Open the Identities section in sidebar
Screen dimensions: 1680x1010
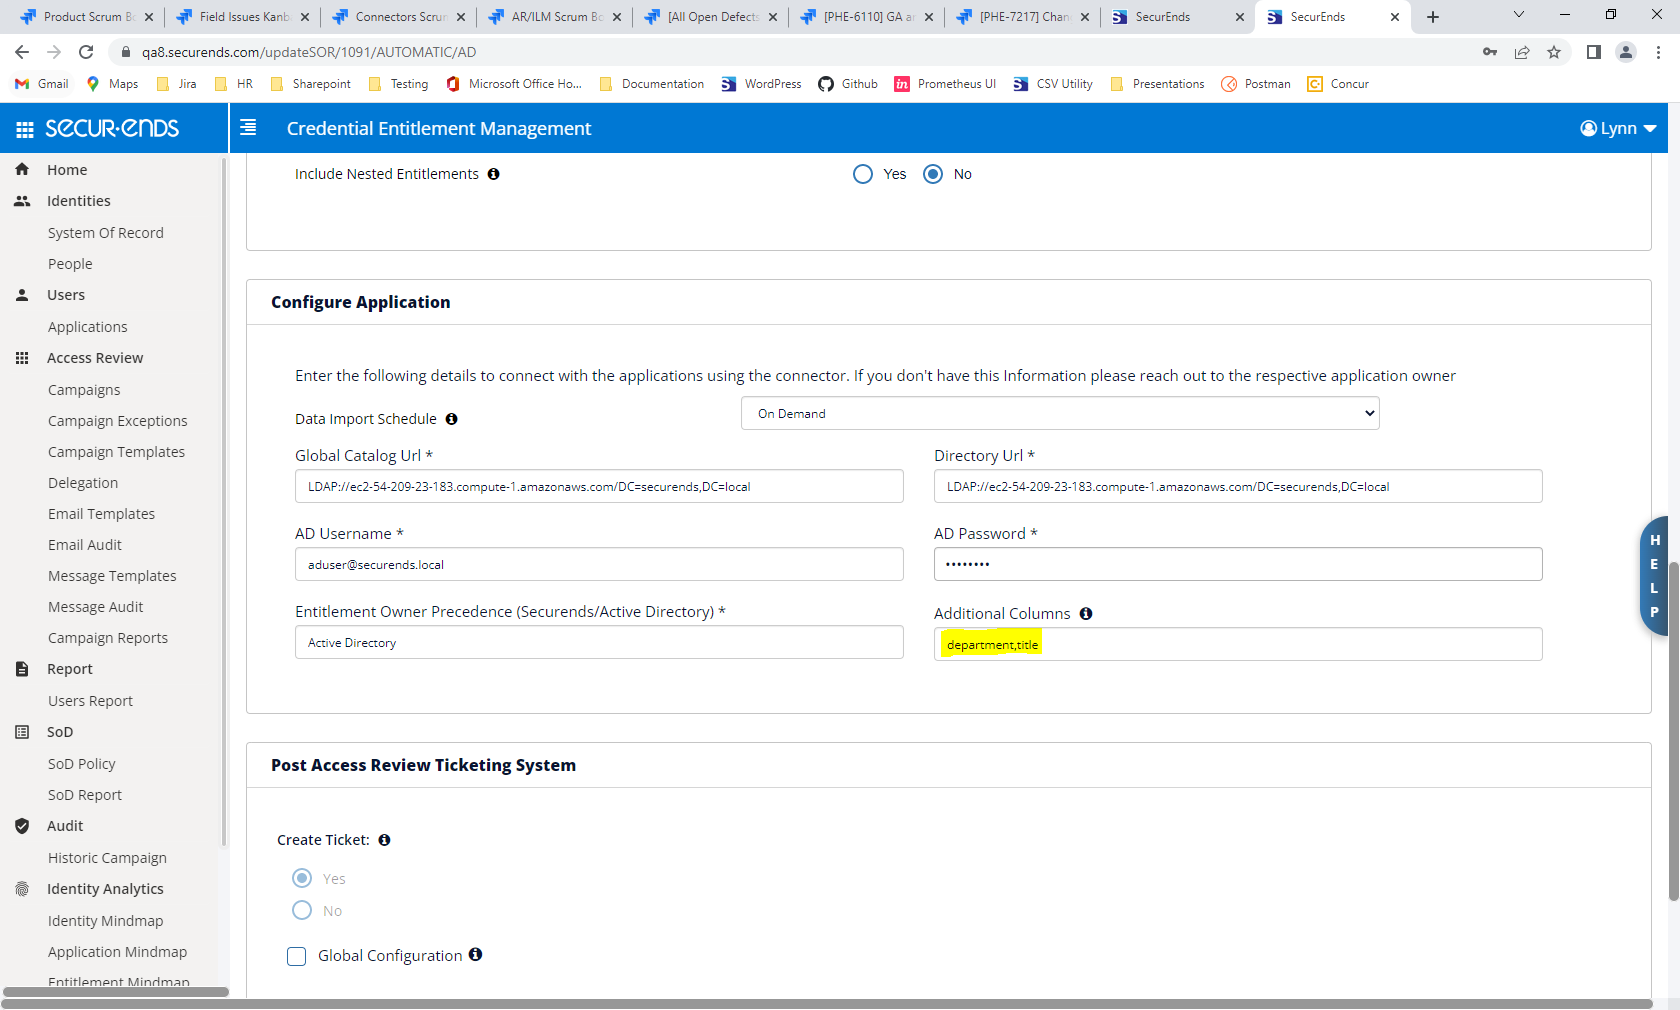tap(78, 200)
